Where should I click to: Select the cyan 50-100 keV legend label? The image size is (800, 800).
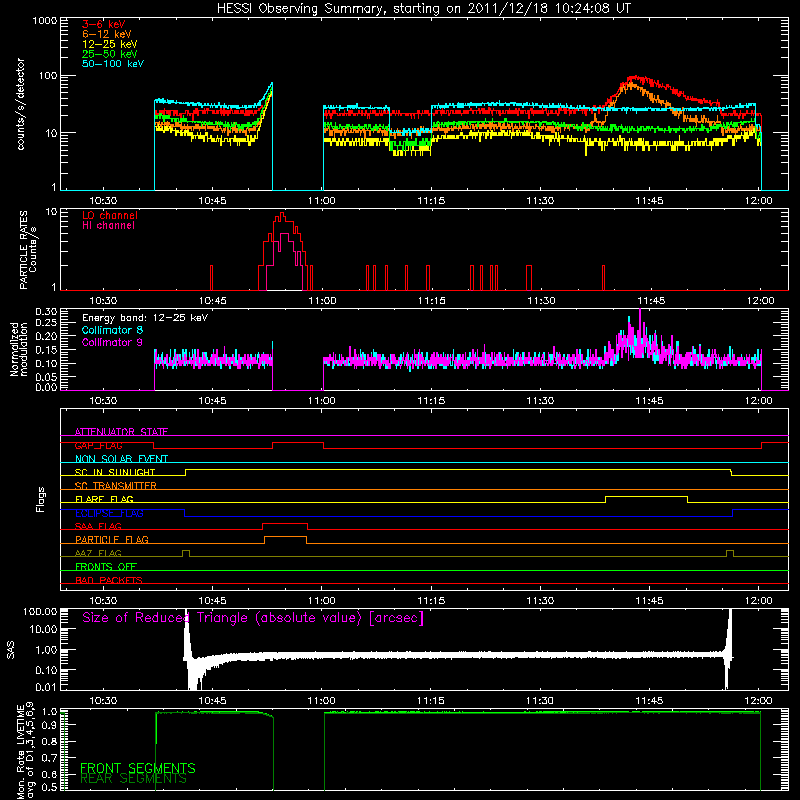[x=113, y=64]
